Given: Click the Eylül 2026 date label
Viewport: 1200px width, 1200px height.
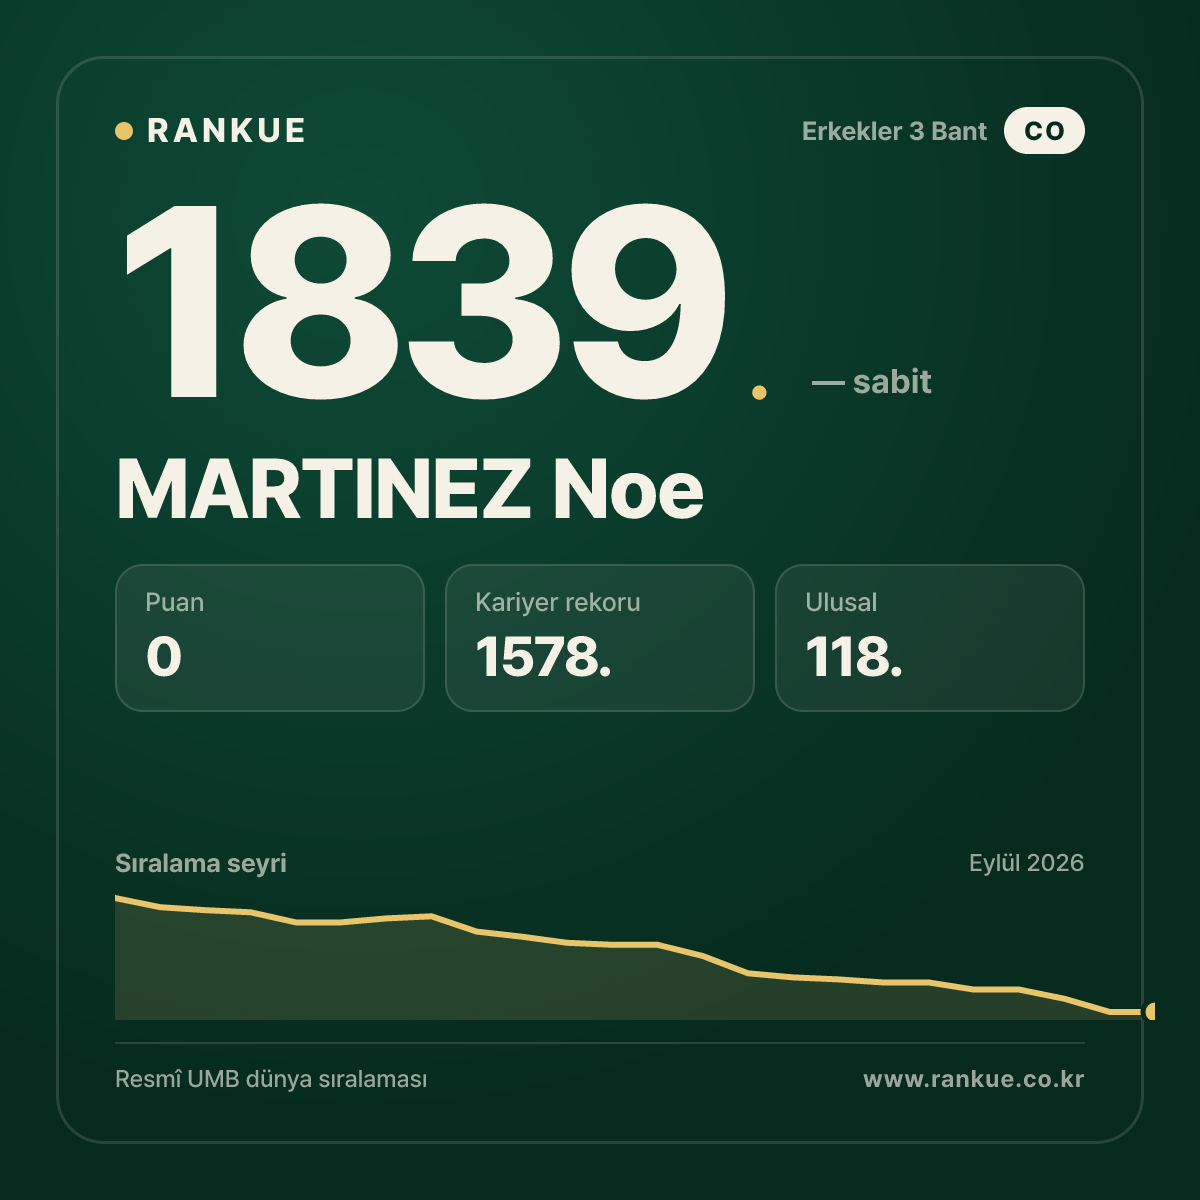Looking at the screenshot, I should point(1026,863).
